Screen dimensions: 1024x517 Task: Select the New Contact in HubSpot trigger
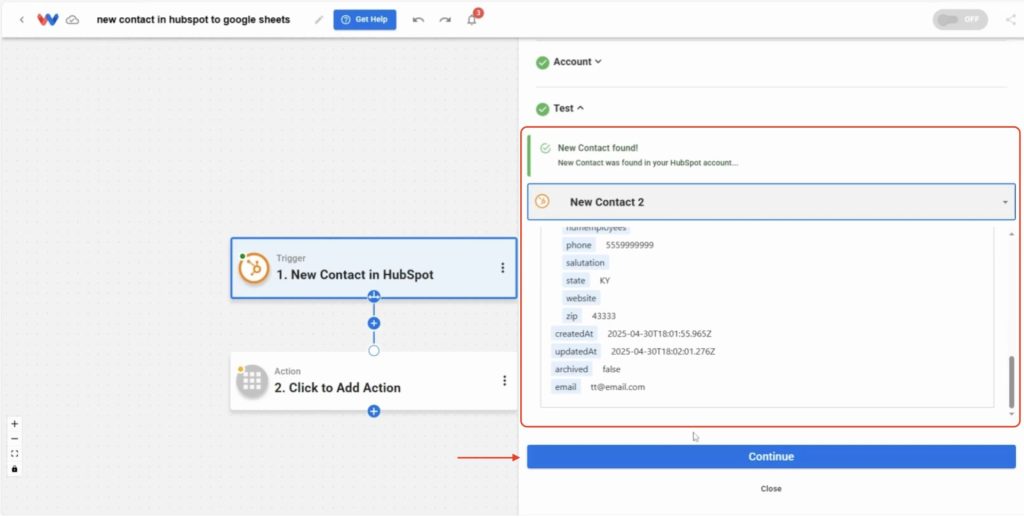point(374,268)
